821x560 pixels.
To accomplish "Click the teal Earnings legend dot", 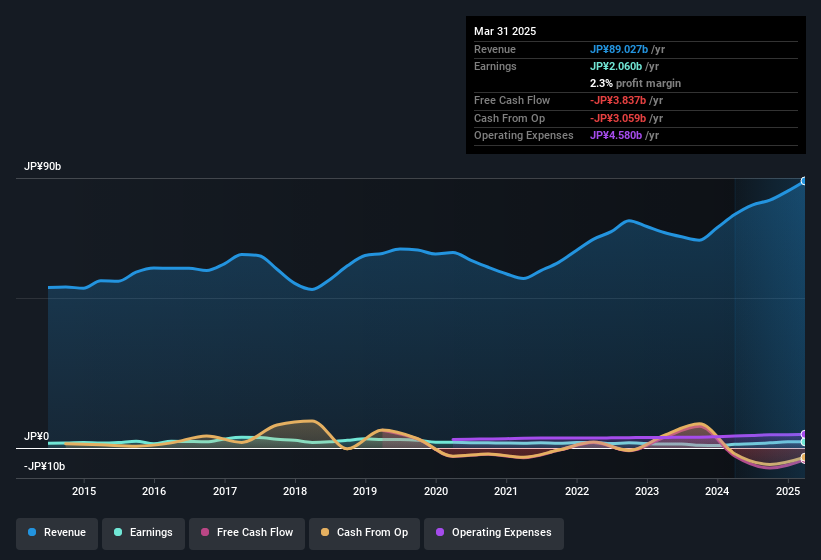I will click(x=118, y=532).
